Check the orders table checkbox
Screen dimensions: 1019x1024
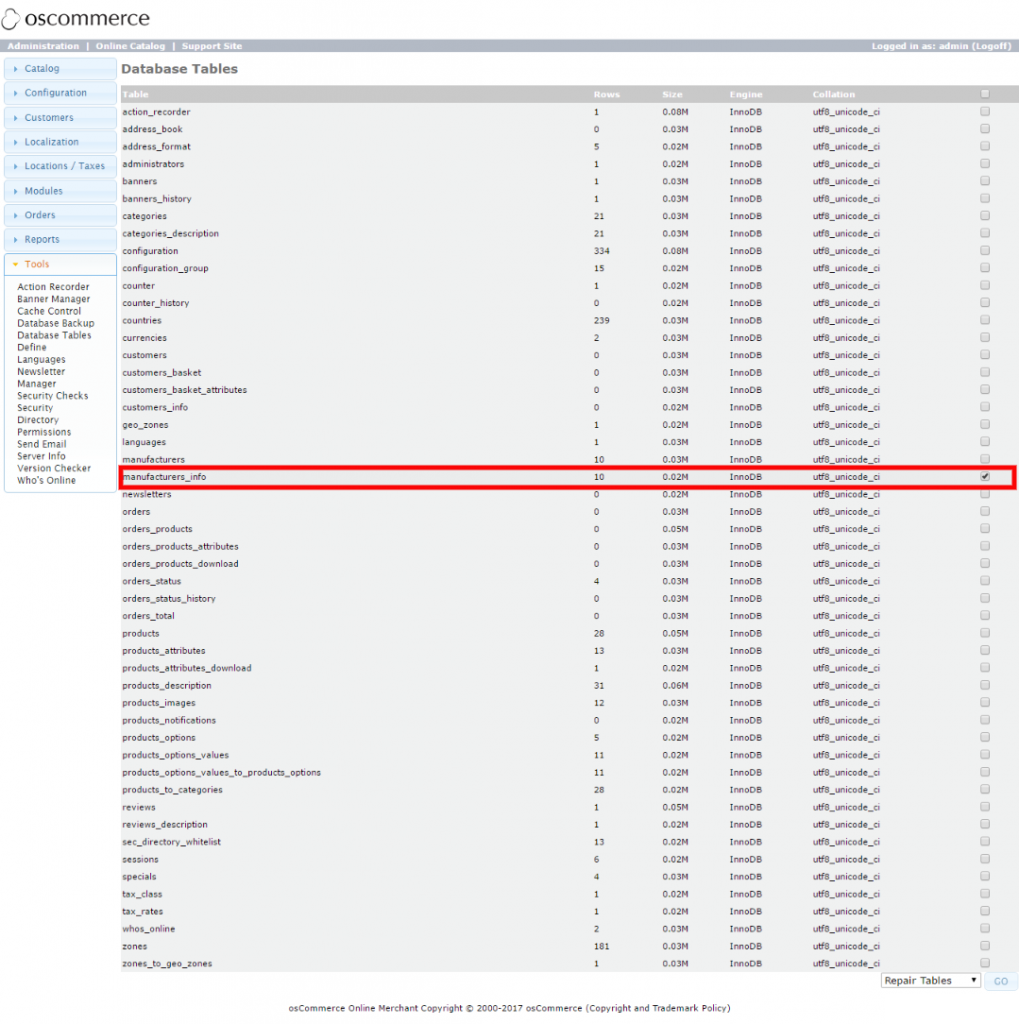point(985,511)
